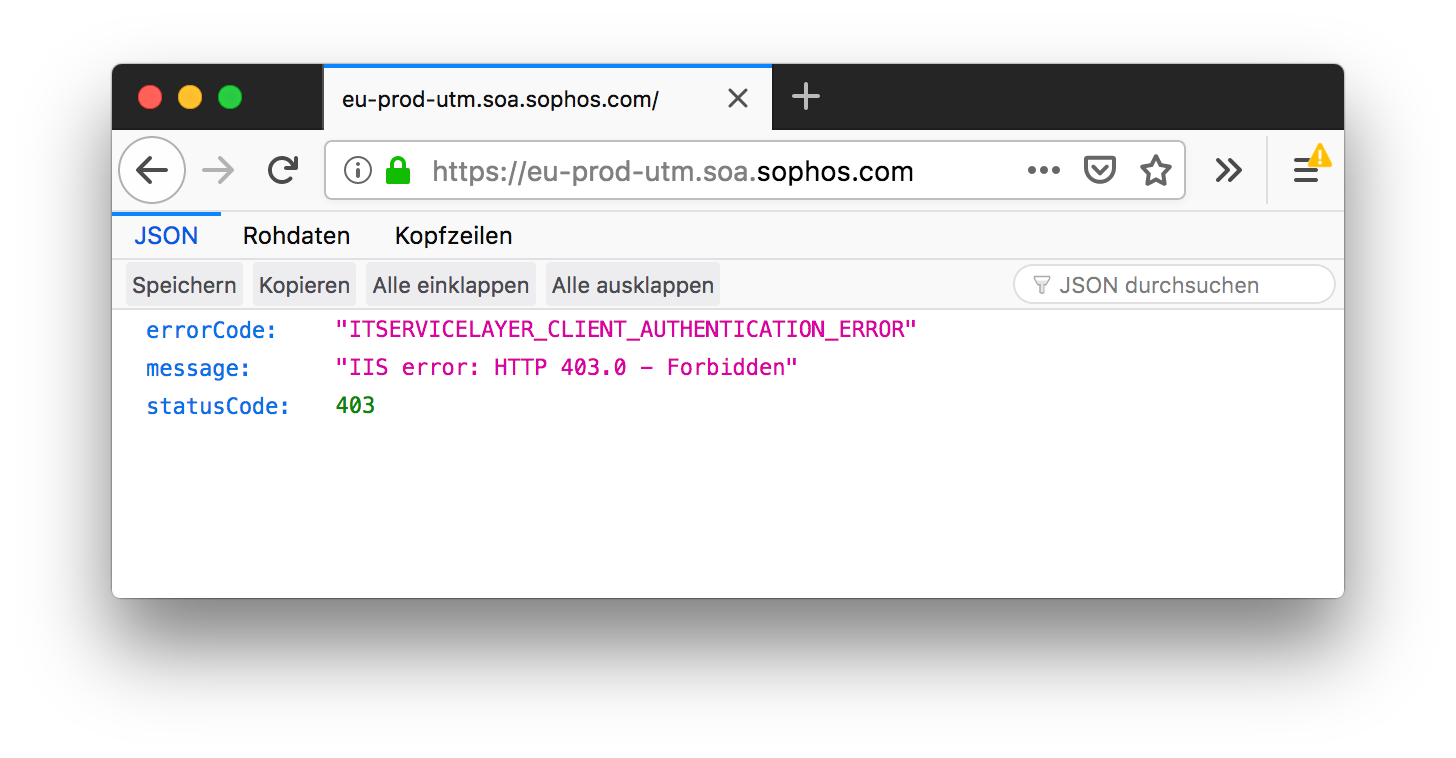
Task: Open a new tab with plus button
Action: 805,97
